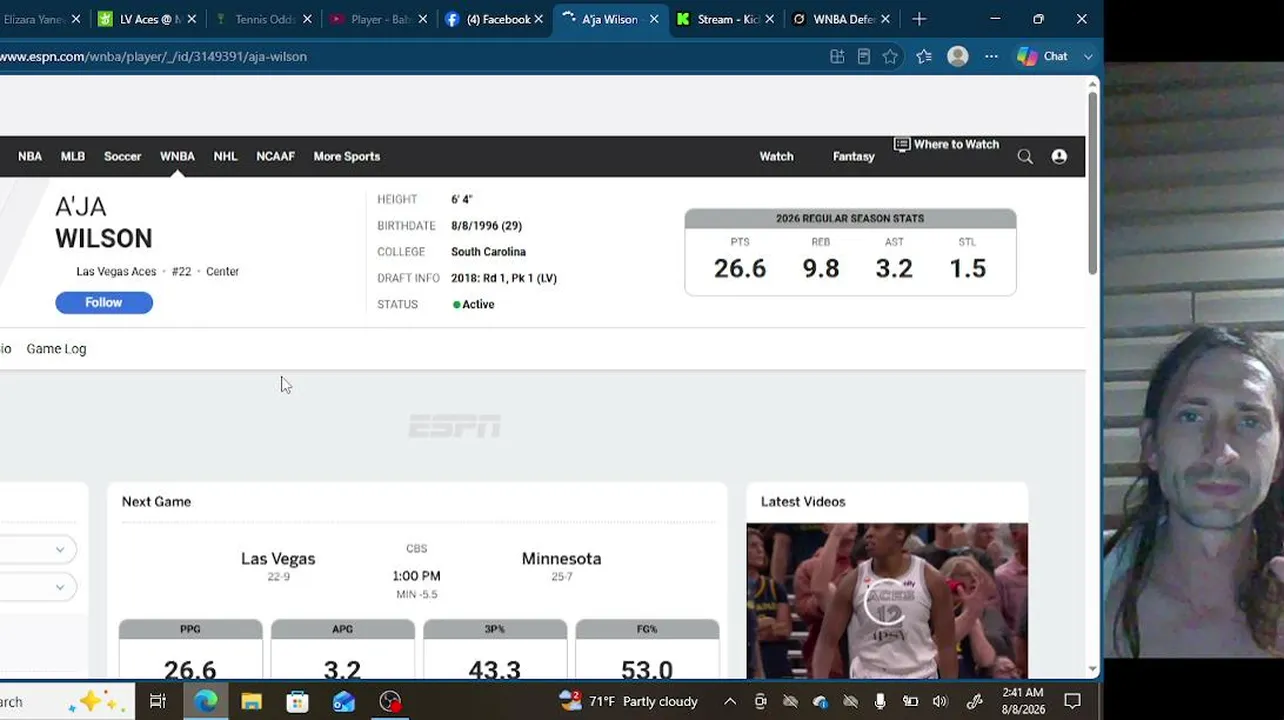Click the microphone tray icon
Screen dimensions: 1284x720
pyautogui.click(x=880, y=701)
